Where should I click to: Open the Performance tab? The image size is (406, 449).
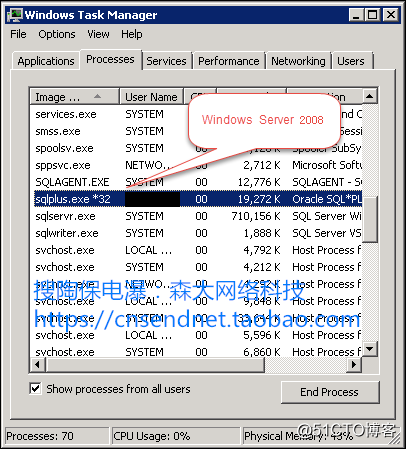point(229,61)
